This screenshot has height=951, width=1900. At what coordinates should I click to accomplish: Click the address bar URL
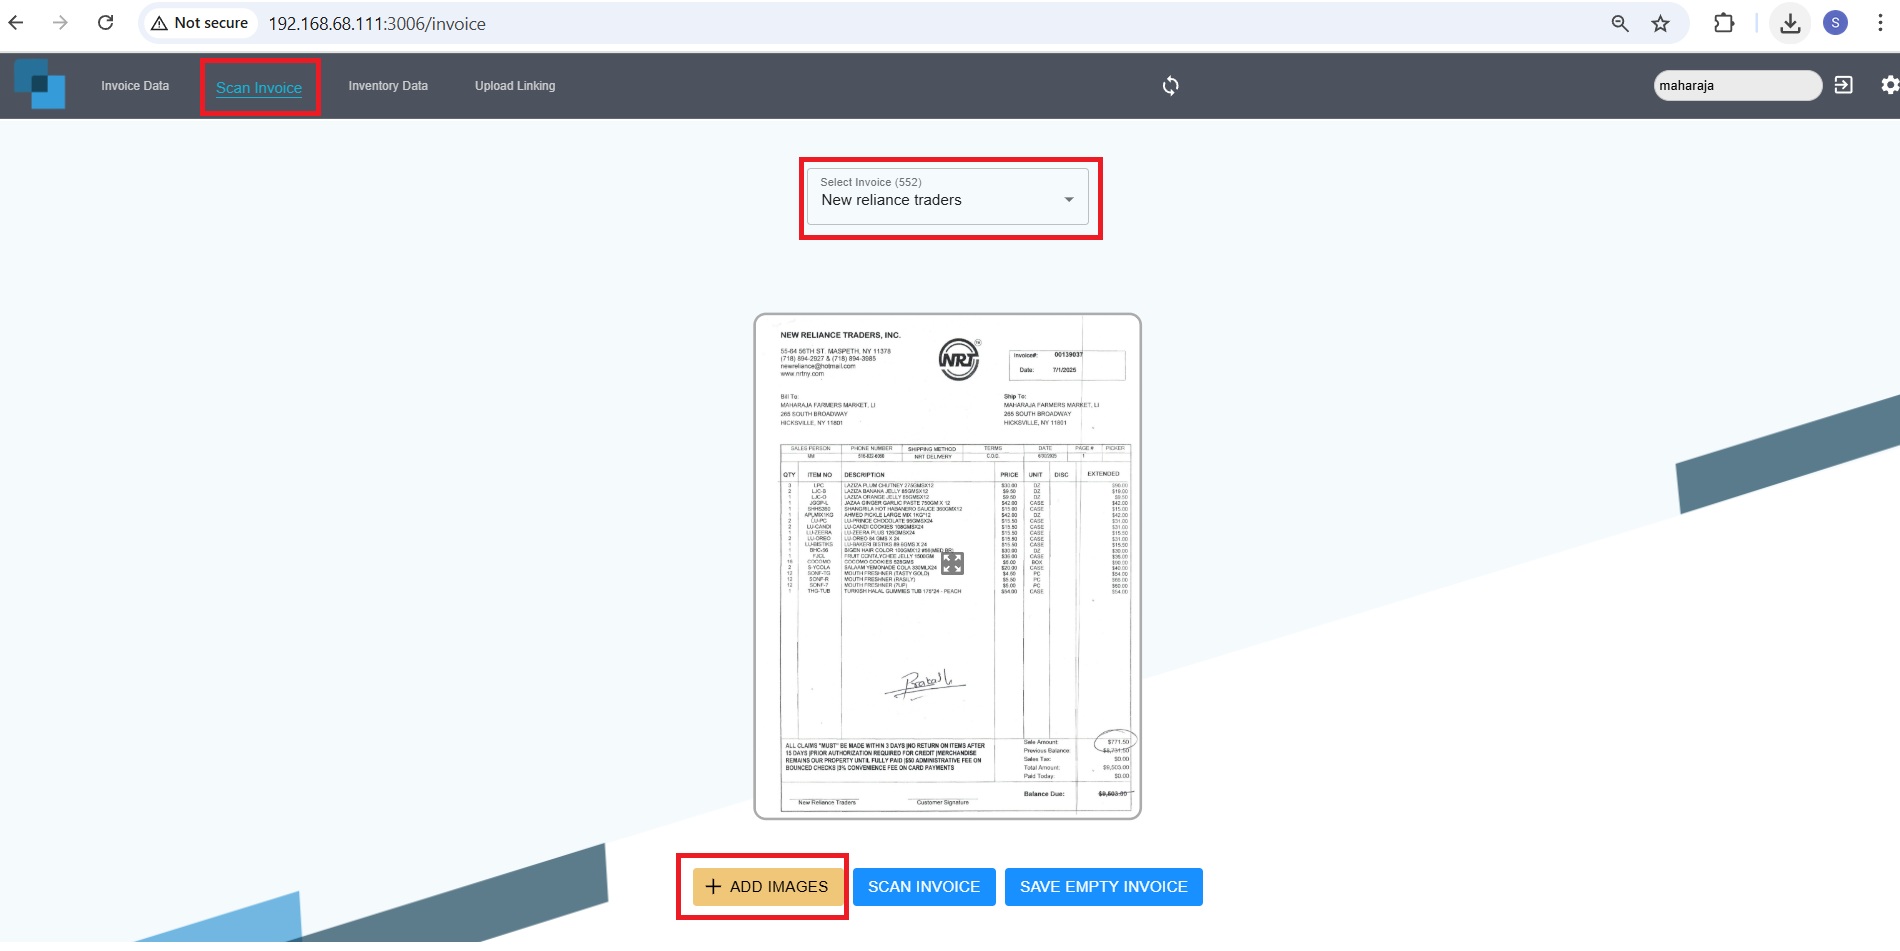tap(377, 24)
